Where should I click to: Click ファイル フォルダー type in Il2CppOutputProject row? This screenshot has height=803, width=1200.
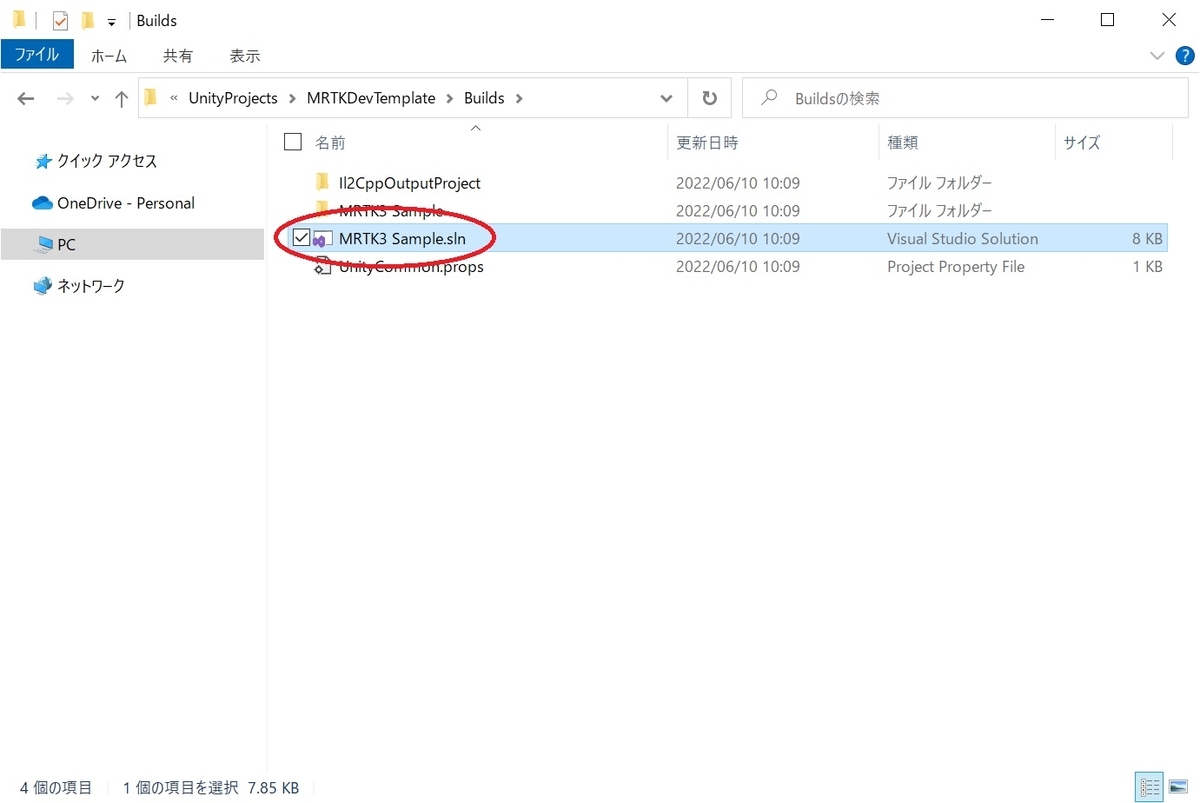[x=940, y=183]
